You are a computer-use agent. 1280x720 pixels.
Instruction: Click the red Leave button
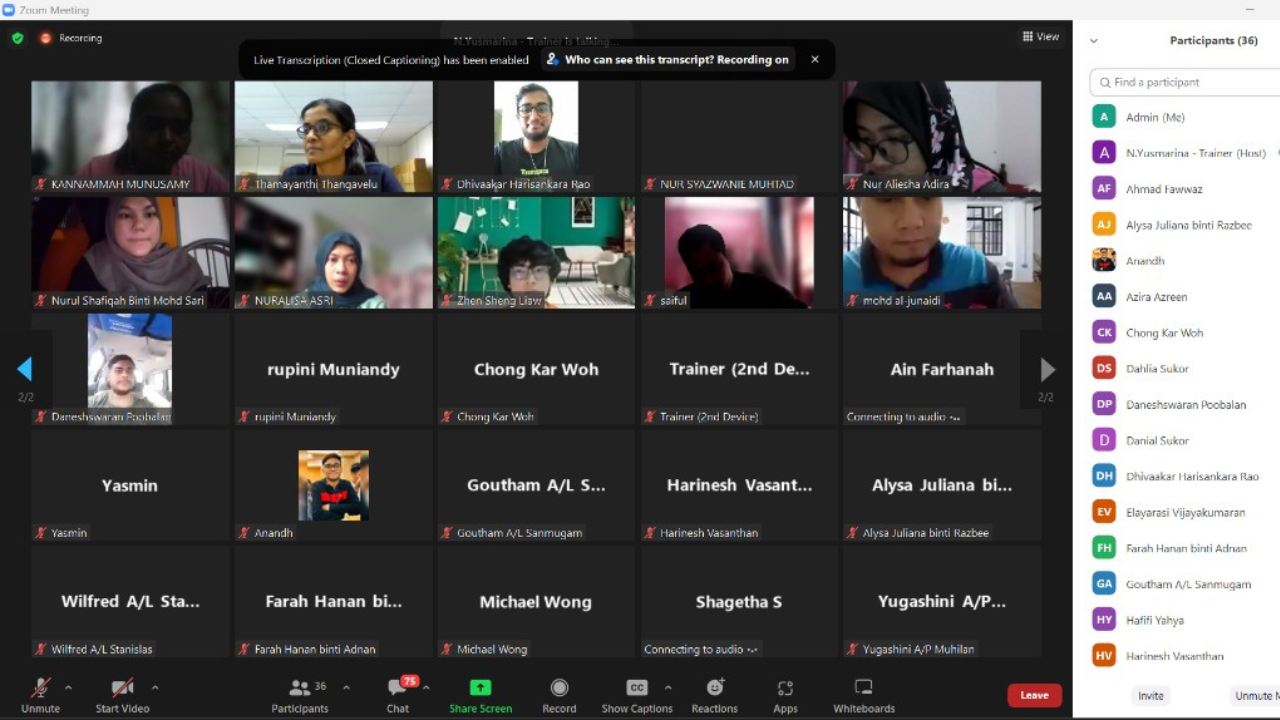coord(1034,695)
